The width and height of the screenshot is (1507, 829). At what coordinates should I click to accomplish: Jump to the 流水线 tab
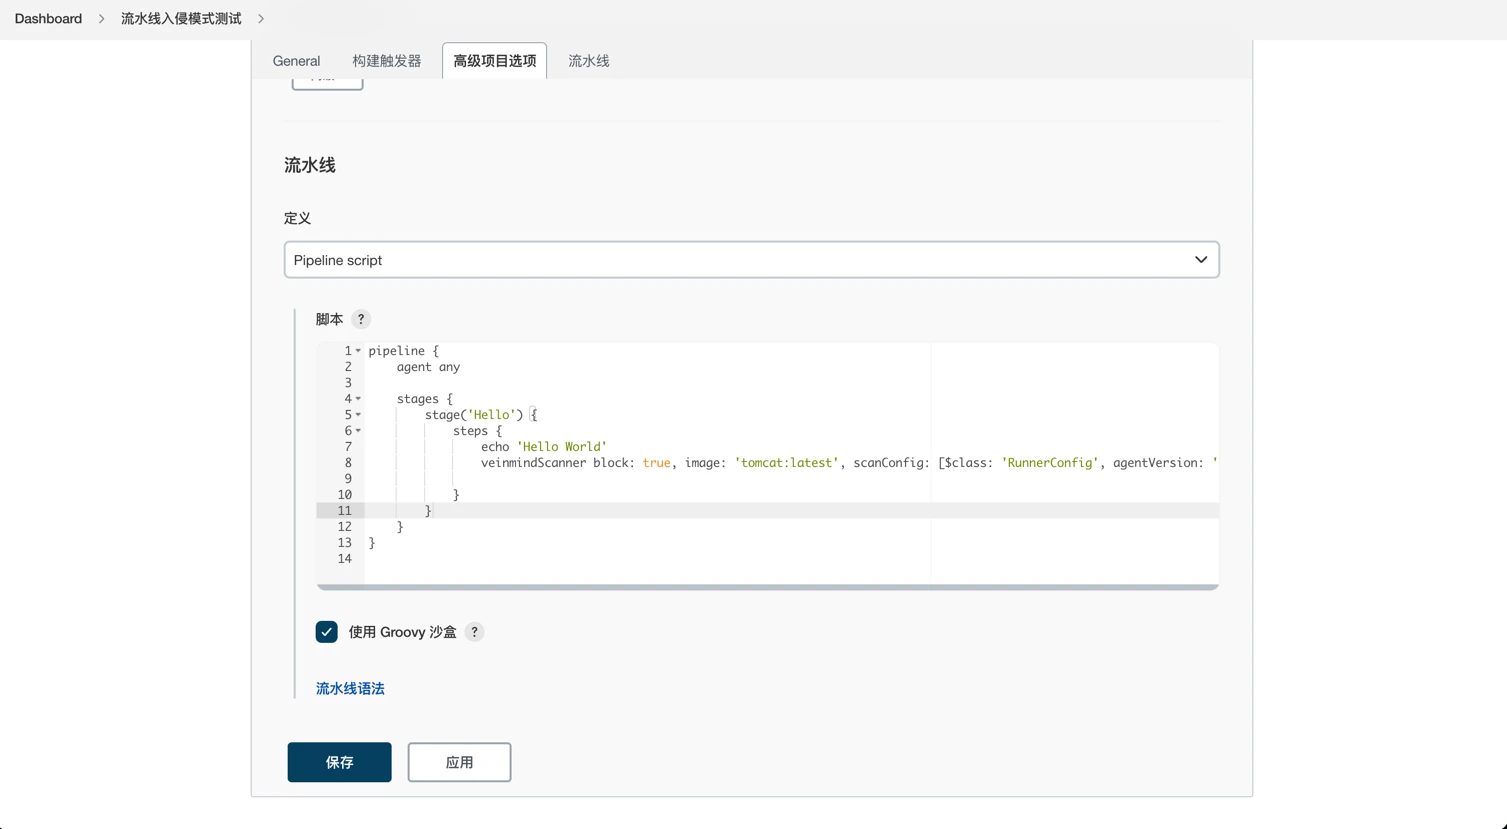click(589, 61)
